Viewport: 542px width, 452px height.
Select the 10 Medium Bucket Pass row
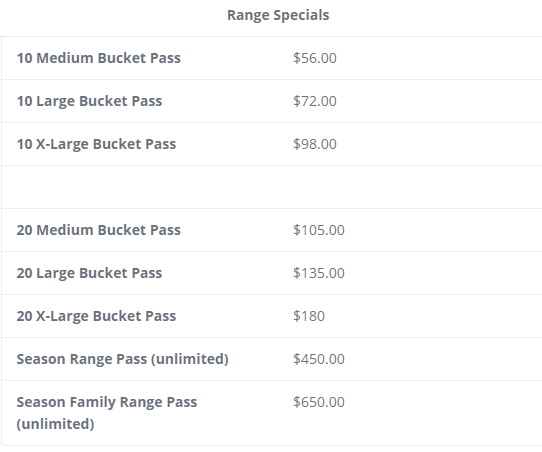pos(272,58)
